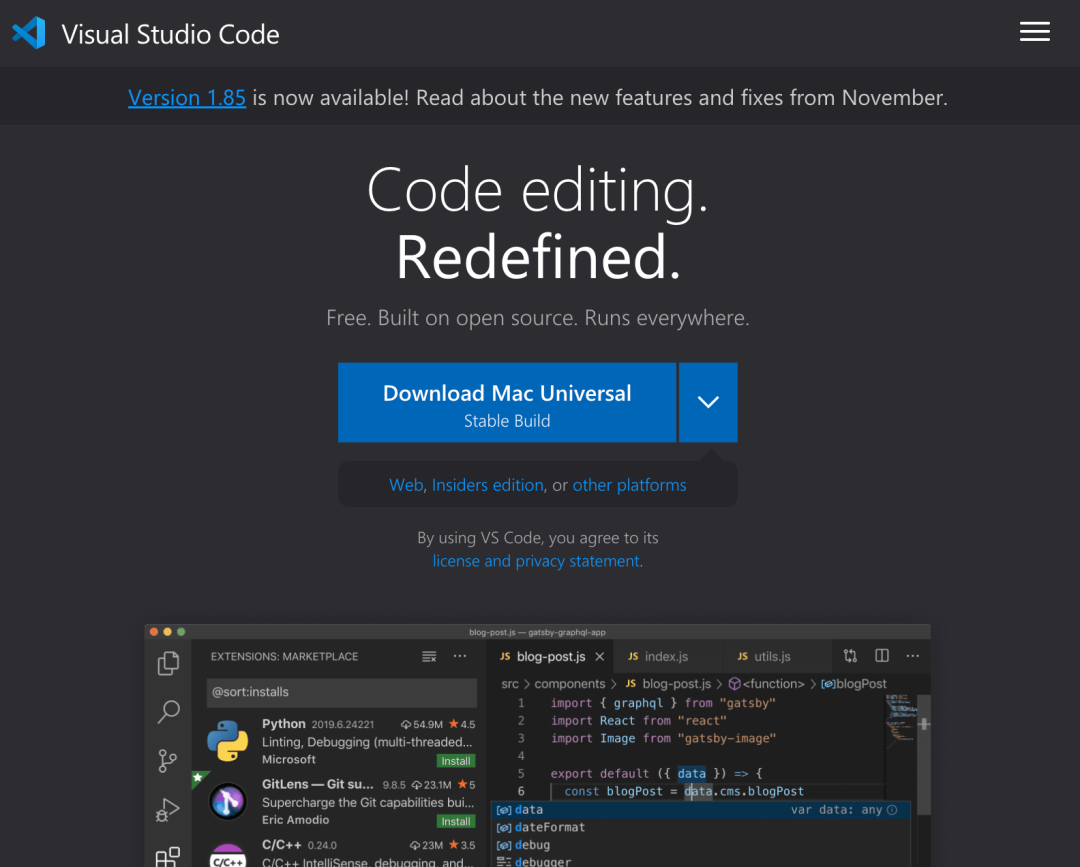
Task: Select the debugger autocomplete suggestion
Action: [x=700, y=861]
